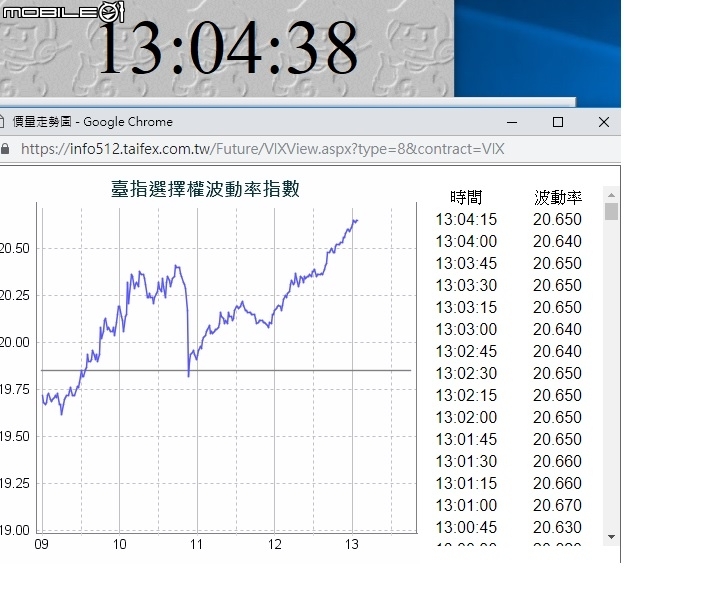Click the 09 x-axis hour label
Screen dimensions: 709x599
point(42,544)
